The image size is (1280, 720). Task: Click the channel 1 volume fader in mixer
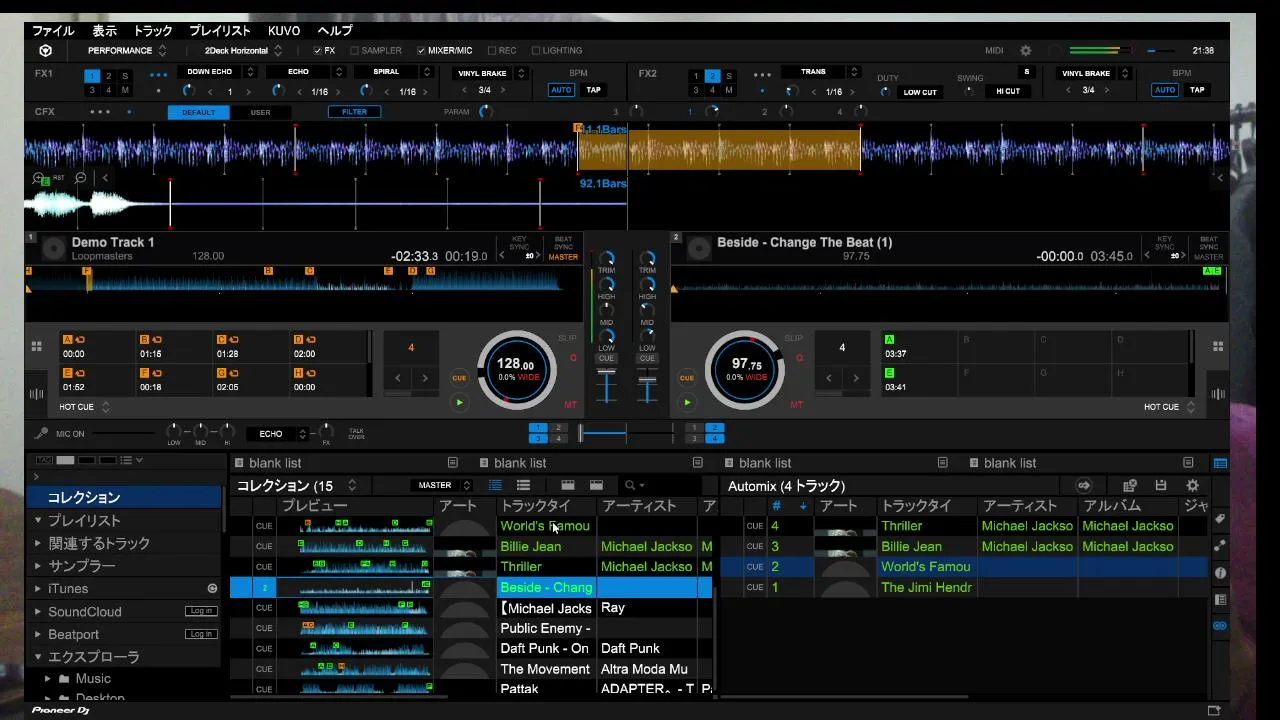[x=606, y=384]
